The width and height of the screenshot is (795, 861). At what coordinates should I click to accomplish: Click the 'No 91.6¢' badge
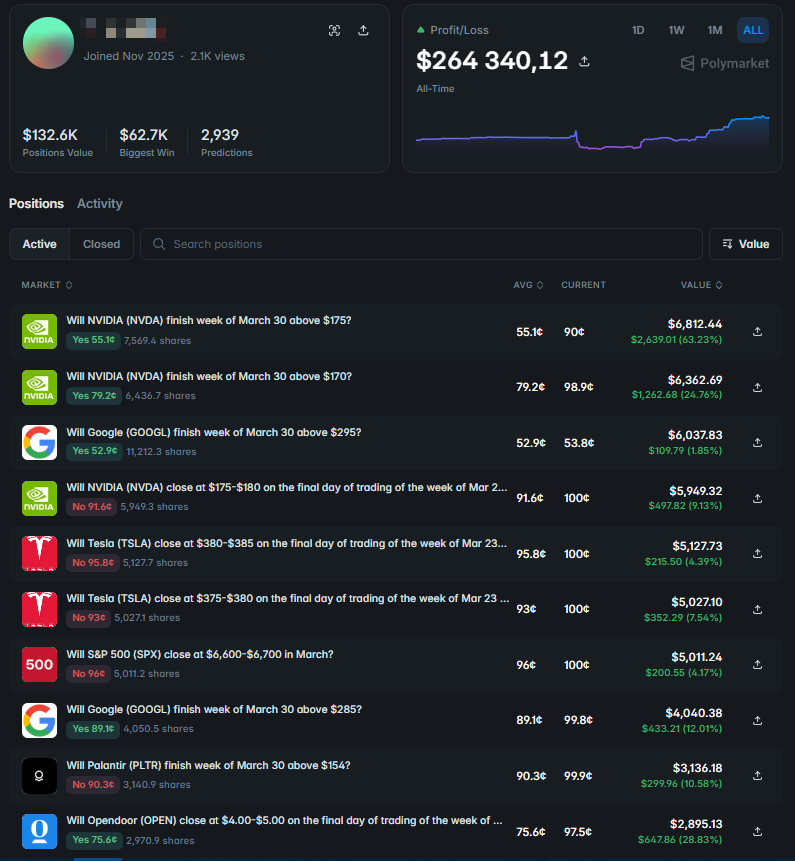92,506
